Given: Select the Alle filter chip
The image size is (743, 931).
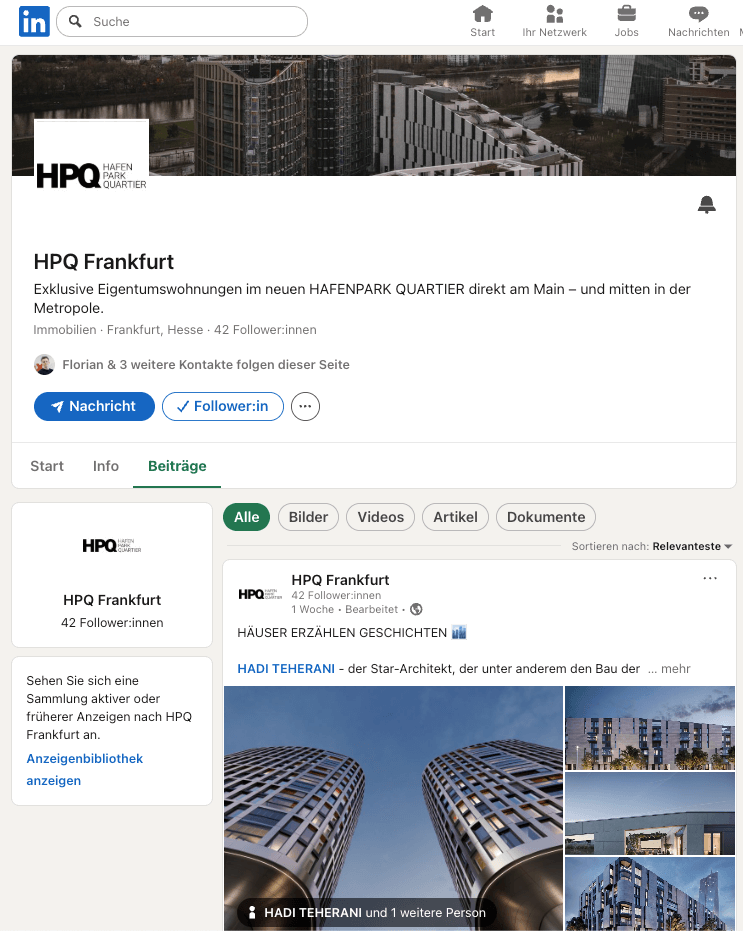Looking at the screenshot, I should click(246, 517).
